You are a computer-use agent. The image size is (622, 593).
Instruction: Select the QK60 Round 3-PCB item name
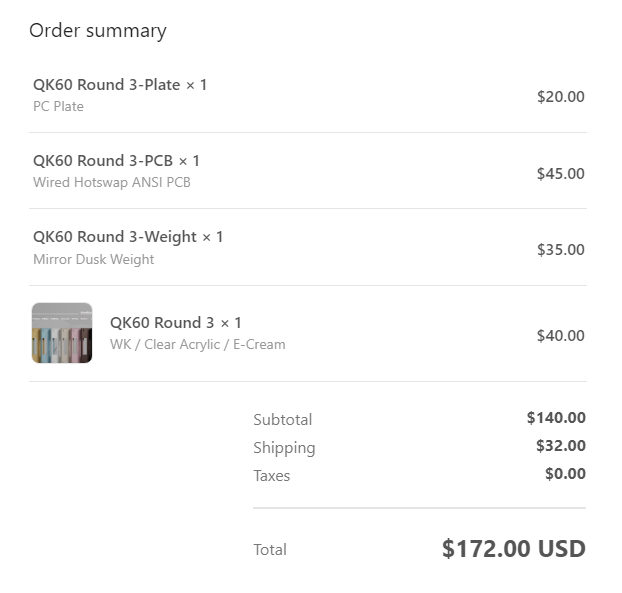pos(116,161)
